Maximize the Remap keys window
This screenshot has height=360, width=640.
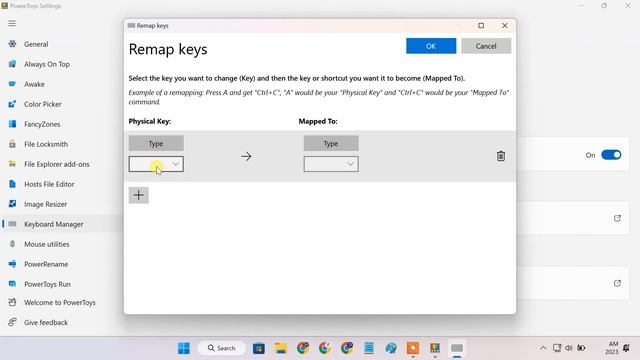481,25
